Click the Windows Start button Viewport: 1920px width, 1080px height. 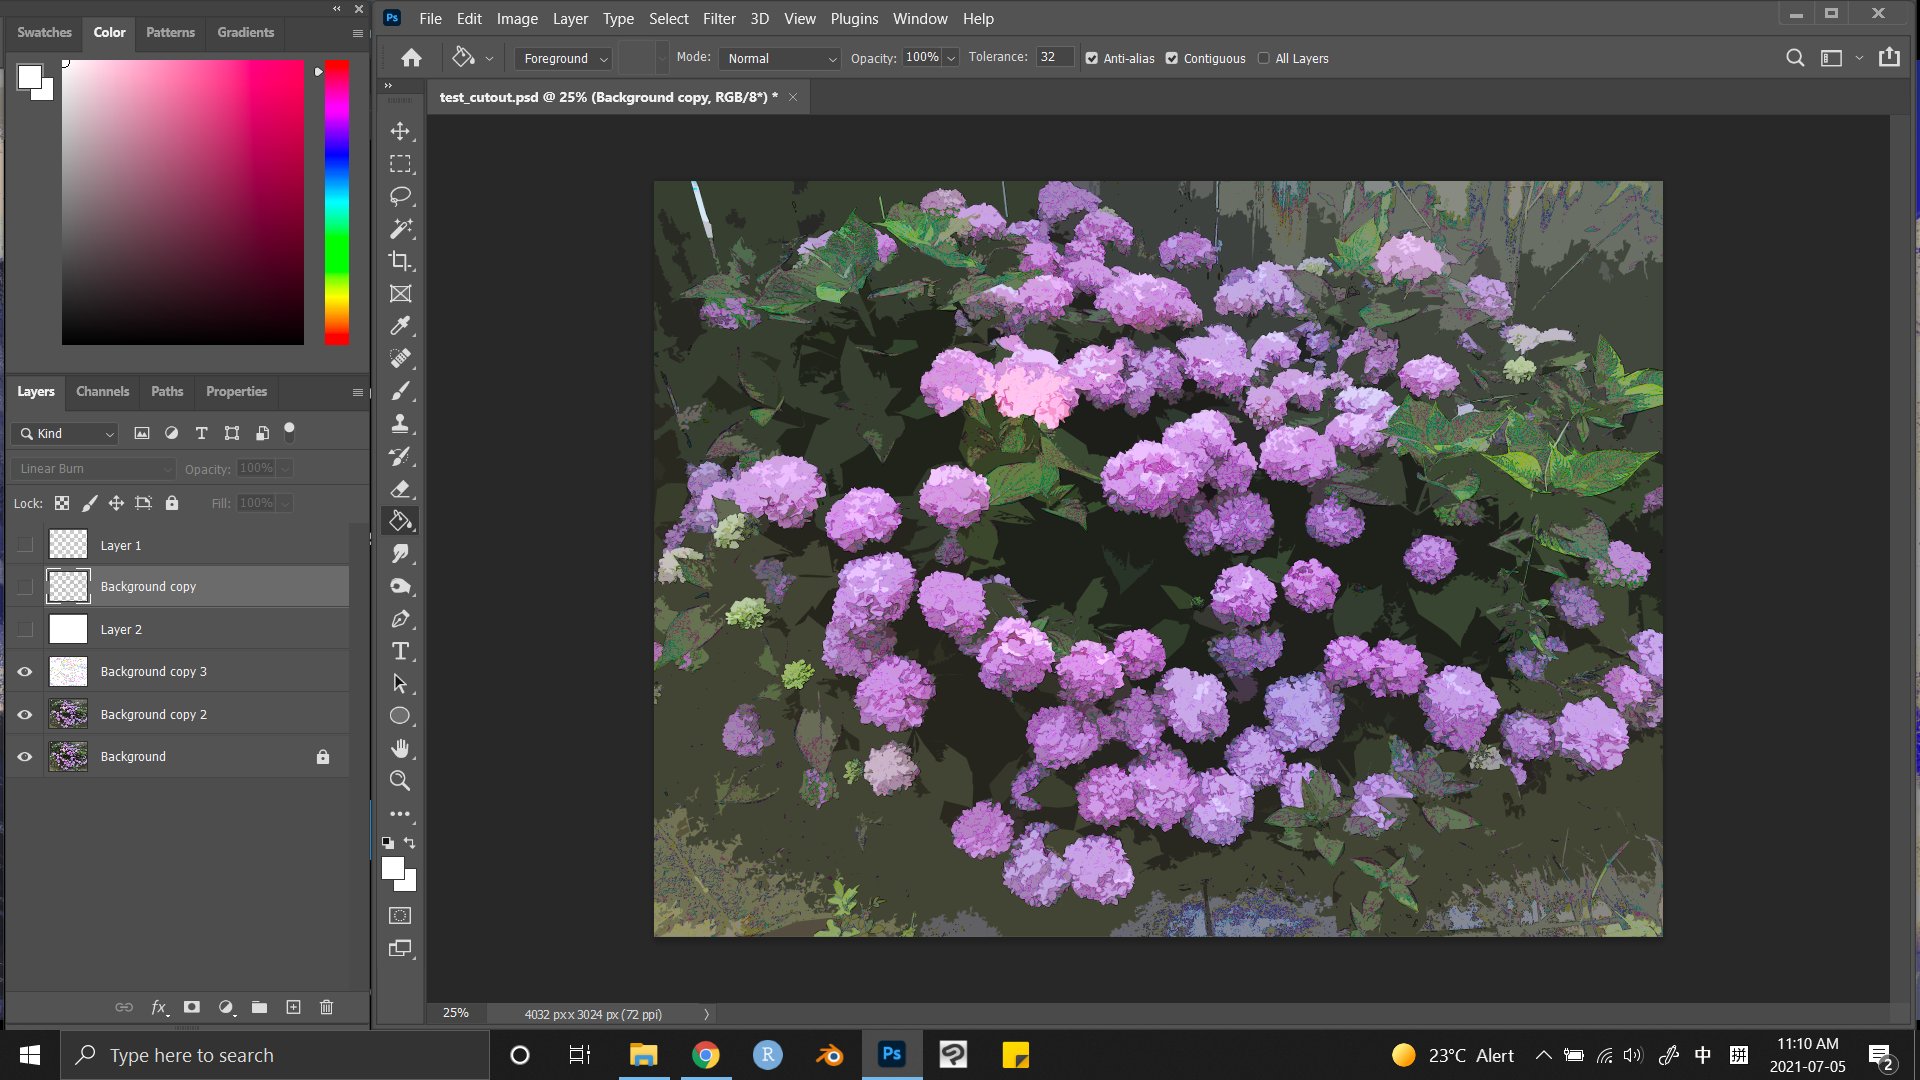(x=30, y=1055)
